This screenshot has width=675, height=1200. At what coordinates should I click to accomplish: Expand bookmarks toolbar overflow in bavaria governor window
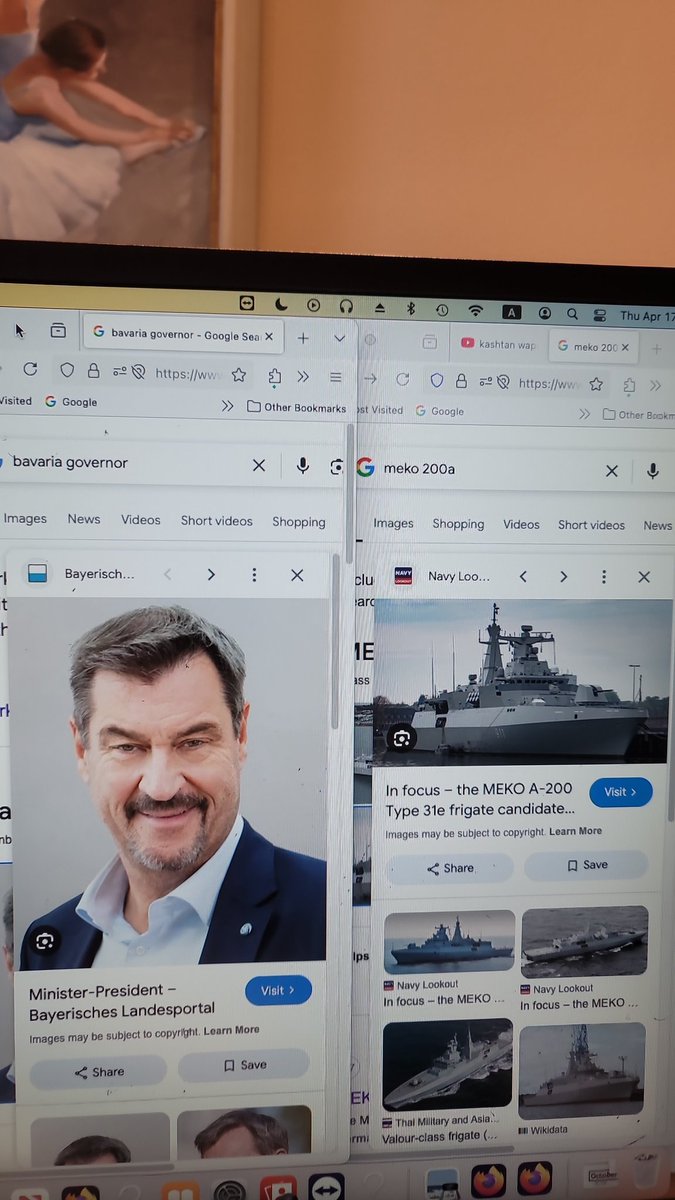point(228,406)
